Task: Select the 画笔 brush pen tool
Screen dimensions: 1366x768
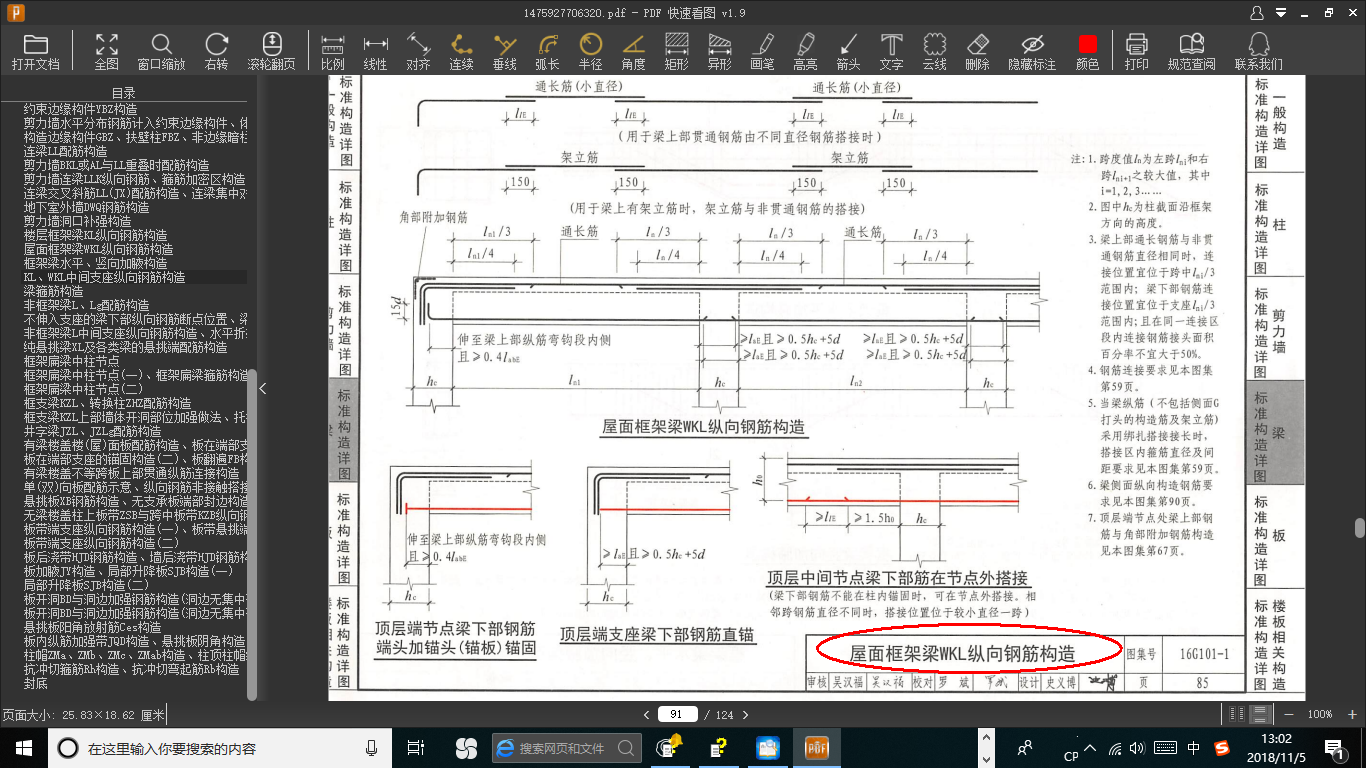Action: click(x=763, y=52)
